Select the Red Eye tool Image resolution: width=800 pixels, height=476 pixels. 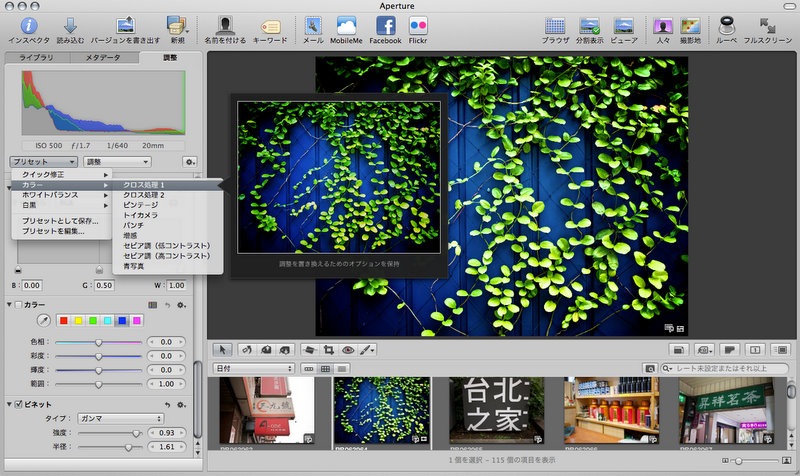(x=347, y=349)
